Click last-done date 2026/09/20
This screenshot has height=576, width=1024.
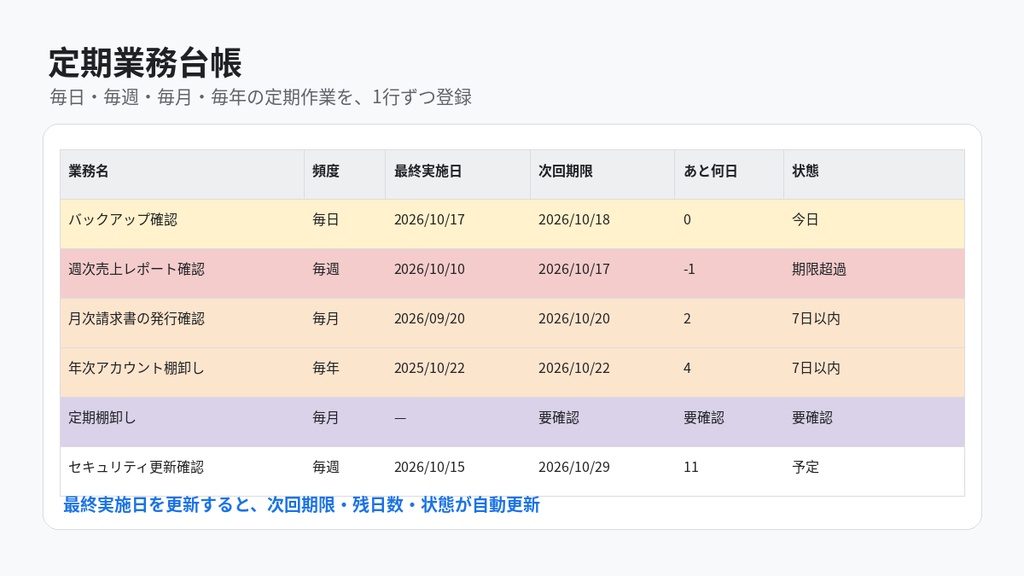tap(458, 323)
